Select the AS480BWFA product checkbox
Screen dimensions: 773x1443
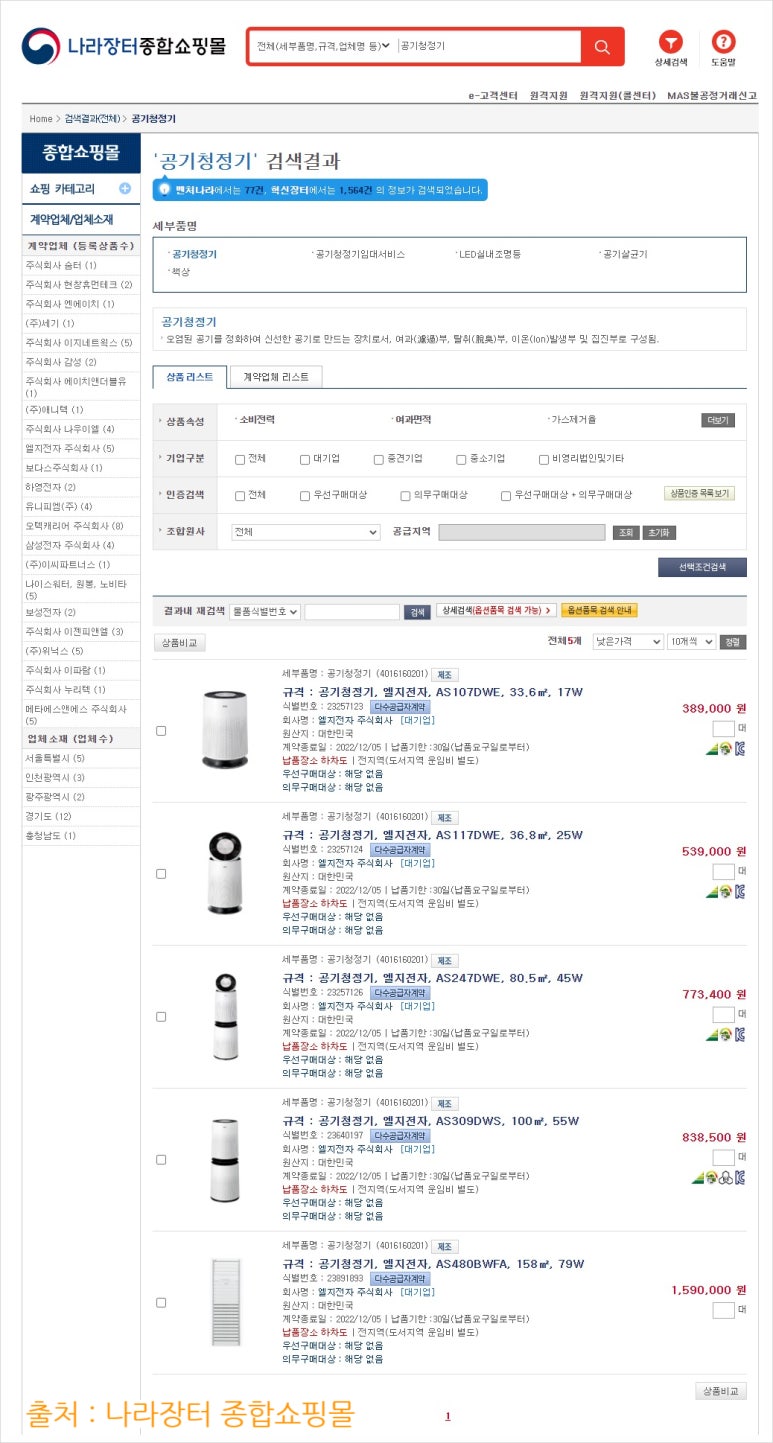click(162, 1303)
